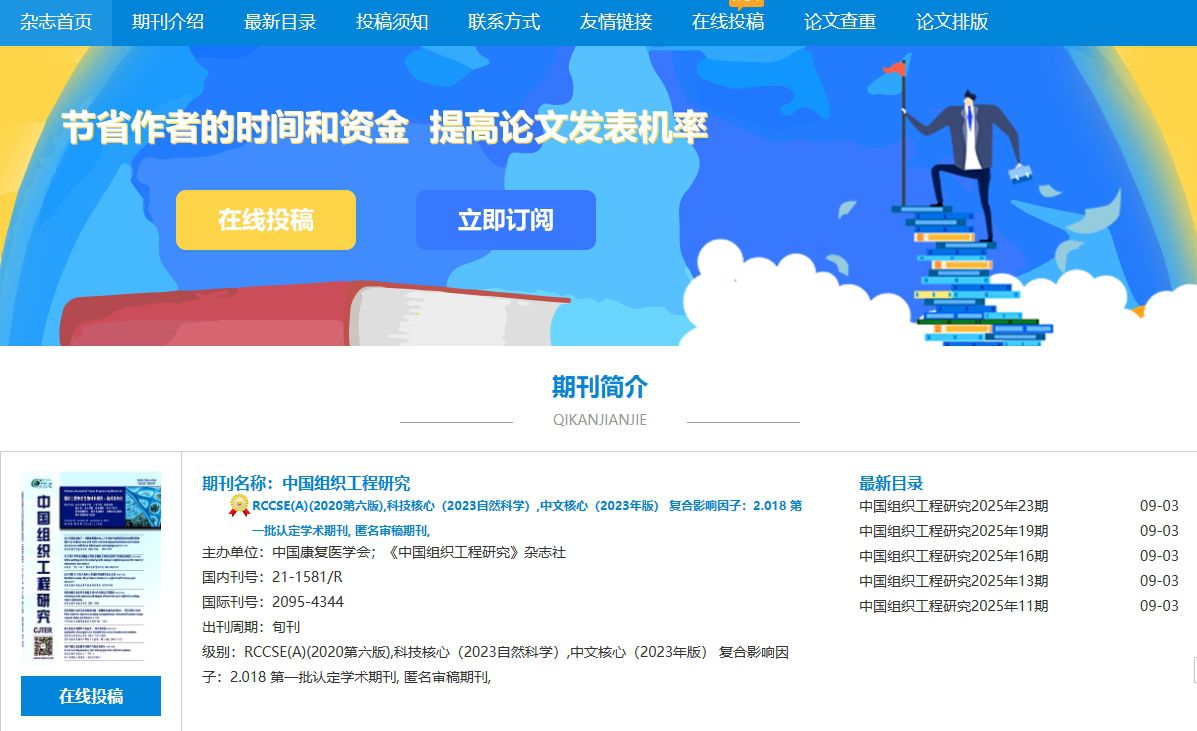Click the 最新目录 sidebar heading
The width and height of the screenshot is (1197, 731).
pos(891,483)
